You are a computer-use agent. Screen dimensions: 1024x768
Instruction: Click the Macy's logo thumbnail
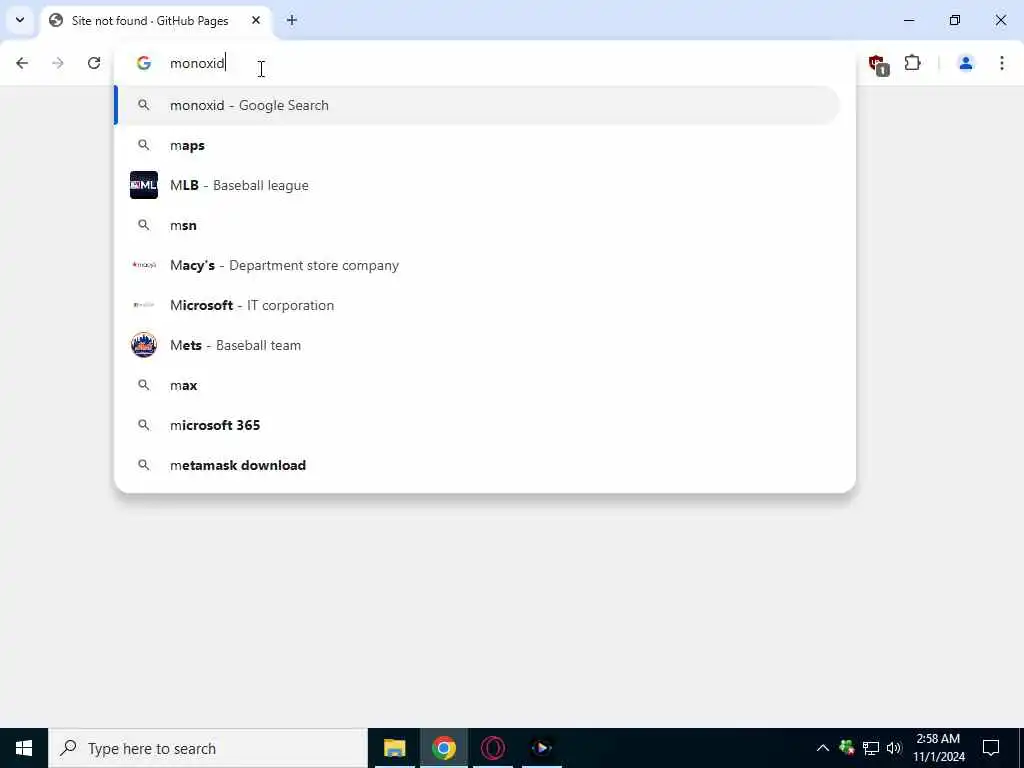coord(144,265)
